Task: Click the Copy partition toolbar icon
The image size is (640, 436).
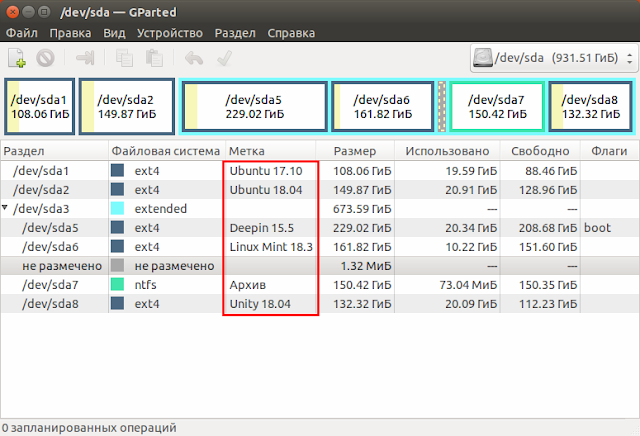Action: (124, 58)
